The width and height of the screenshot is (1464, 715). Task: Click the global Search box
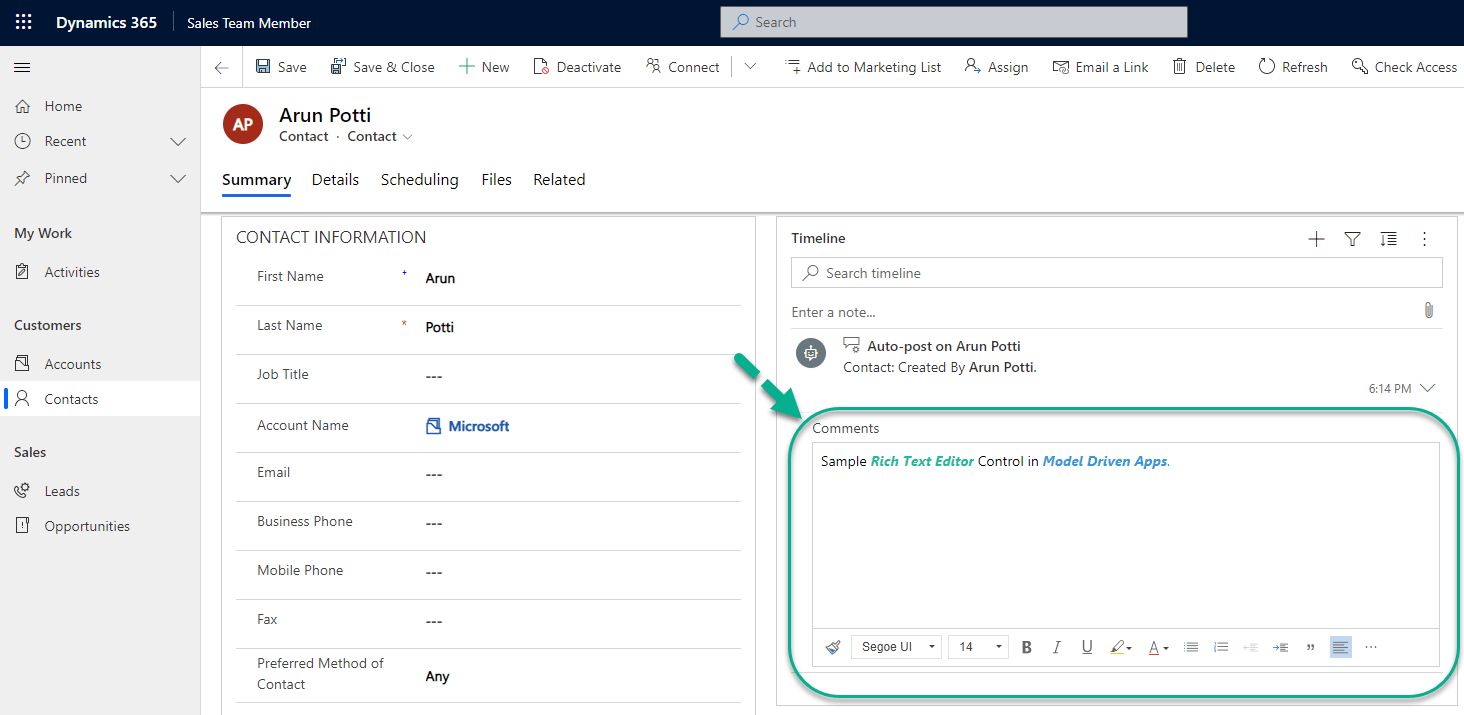pos(954,22)
